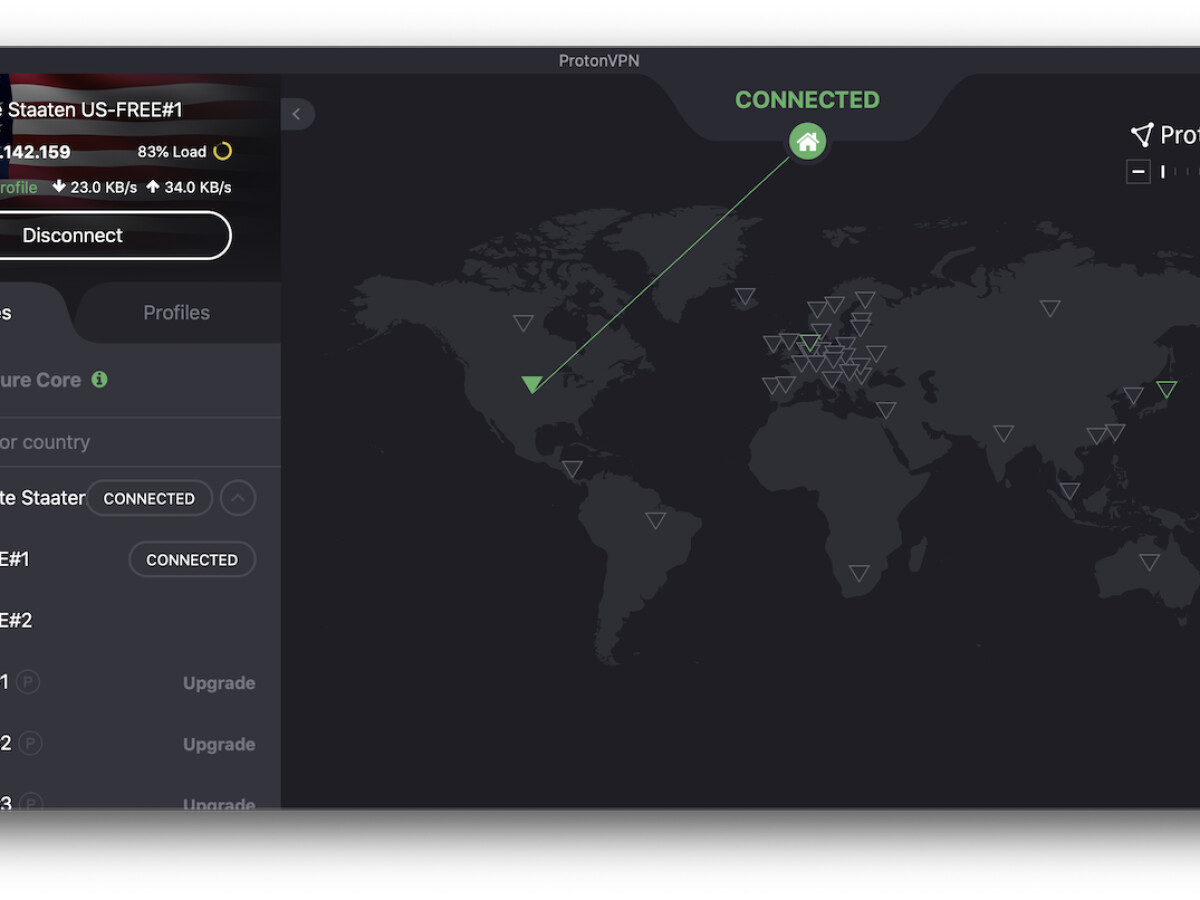The width and height of the screenshot is (1200, 900).
Task: Click the Secure Core info icon
Action: [x=99, y=379]
